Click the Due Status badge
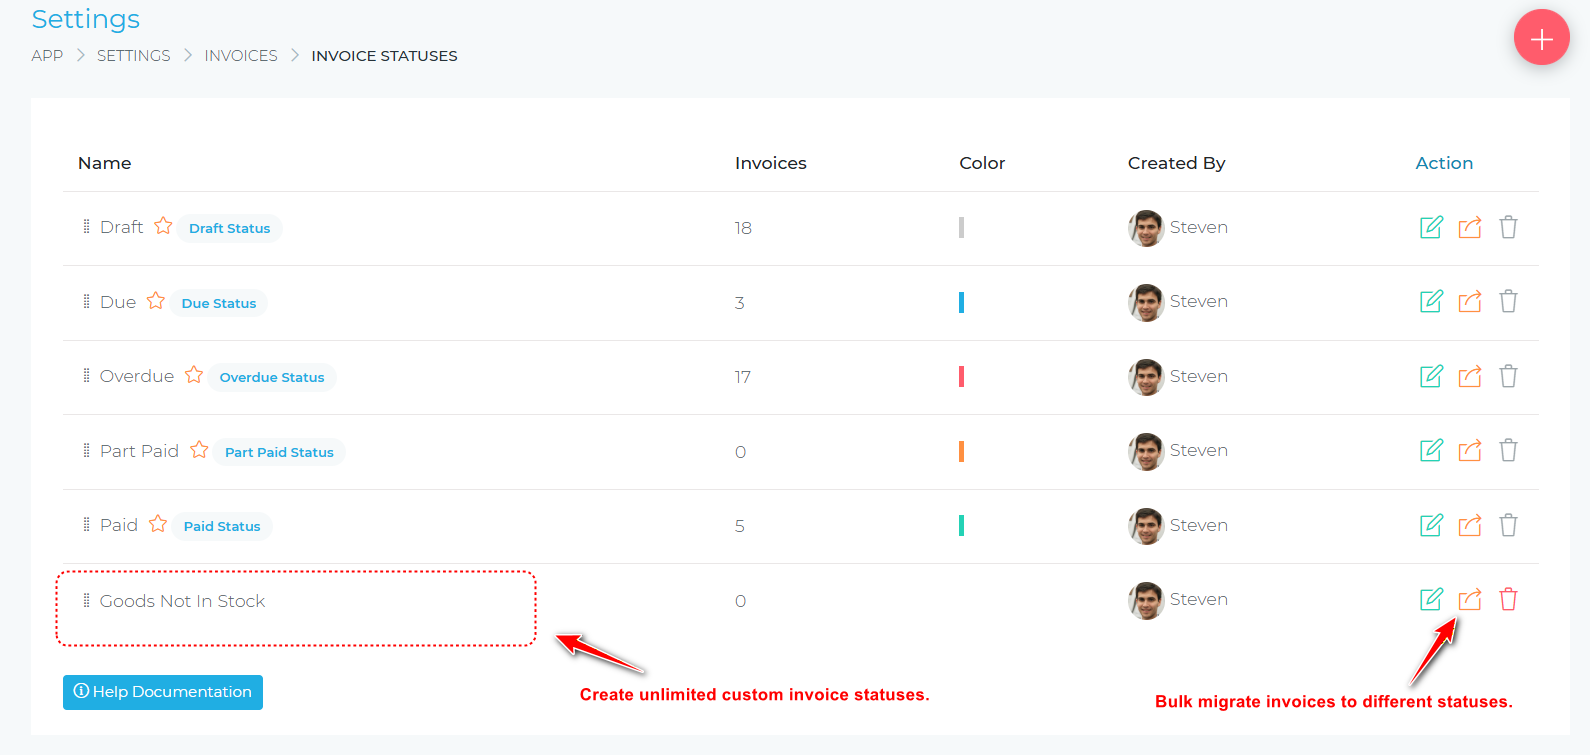The width and height of the screenshot is (1590, 755). (217, 303)
